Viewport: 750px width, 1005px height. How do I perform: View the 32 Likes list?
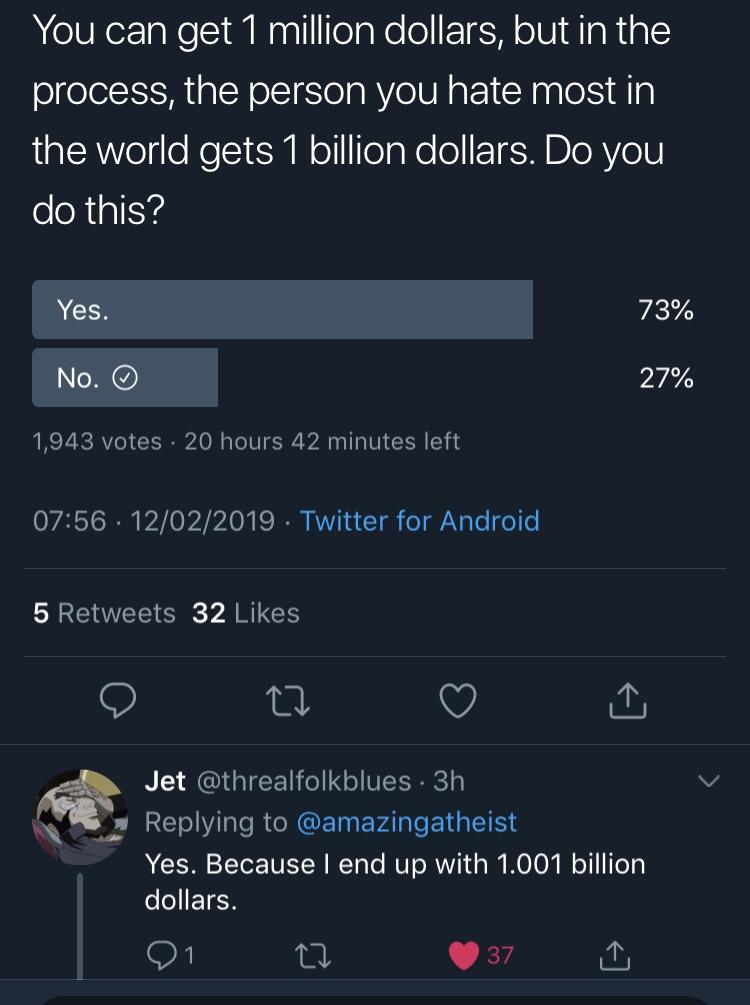click(246, 613)
